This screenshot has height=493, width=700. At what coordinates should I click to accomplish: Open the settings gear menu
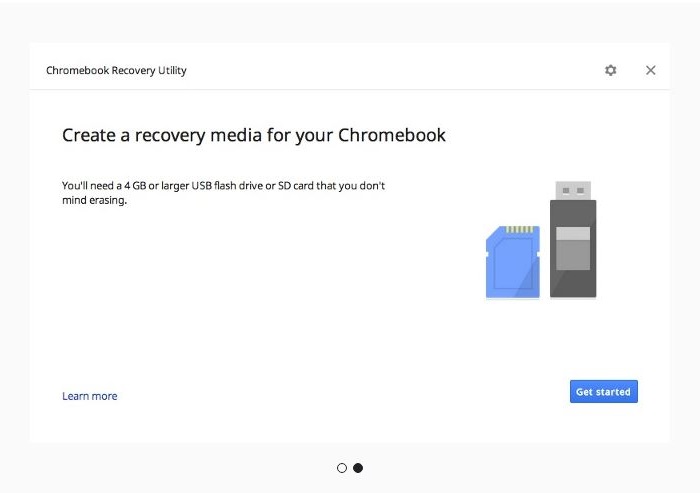[611, 70]
